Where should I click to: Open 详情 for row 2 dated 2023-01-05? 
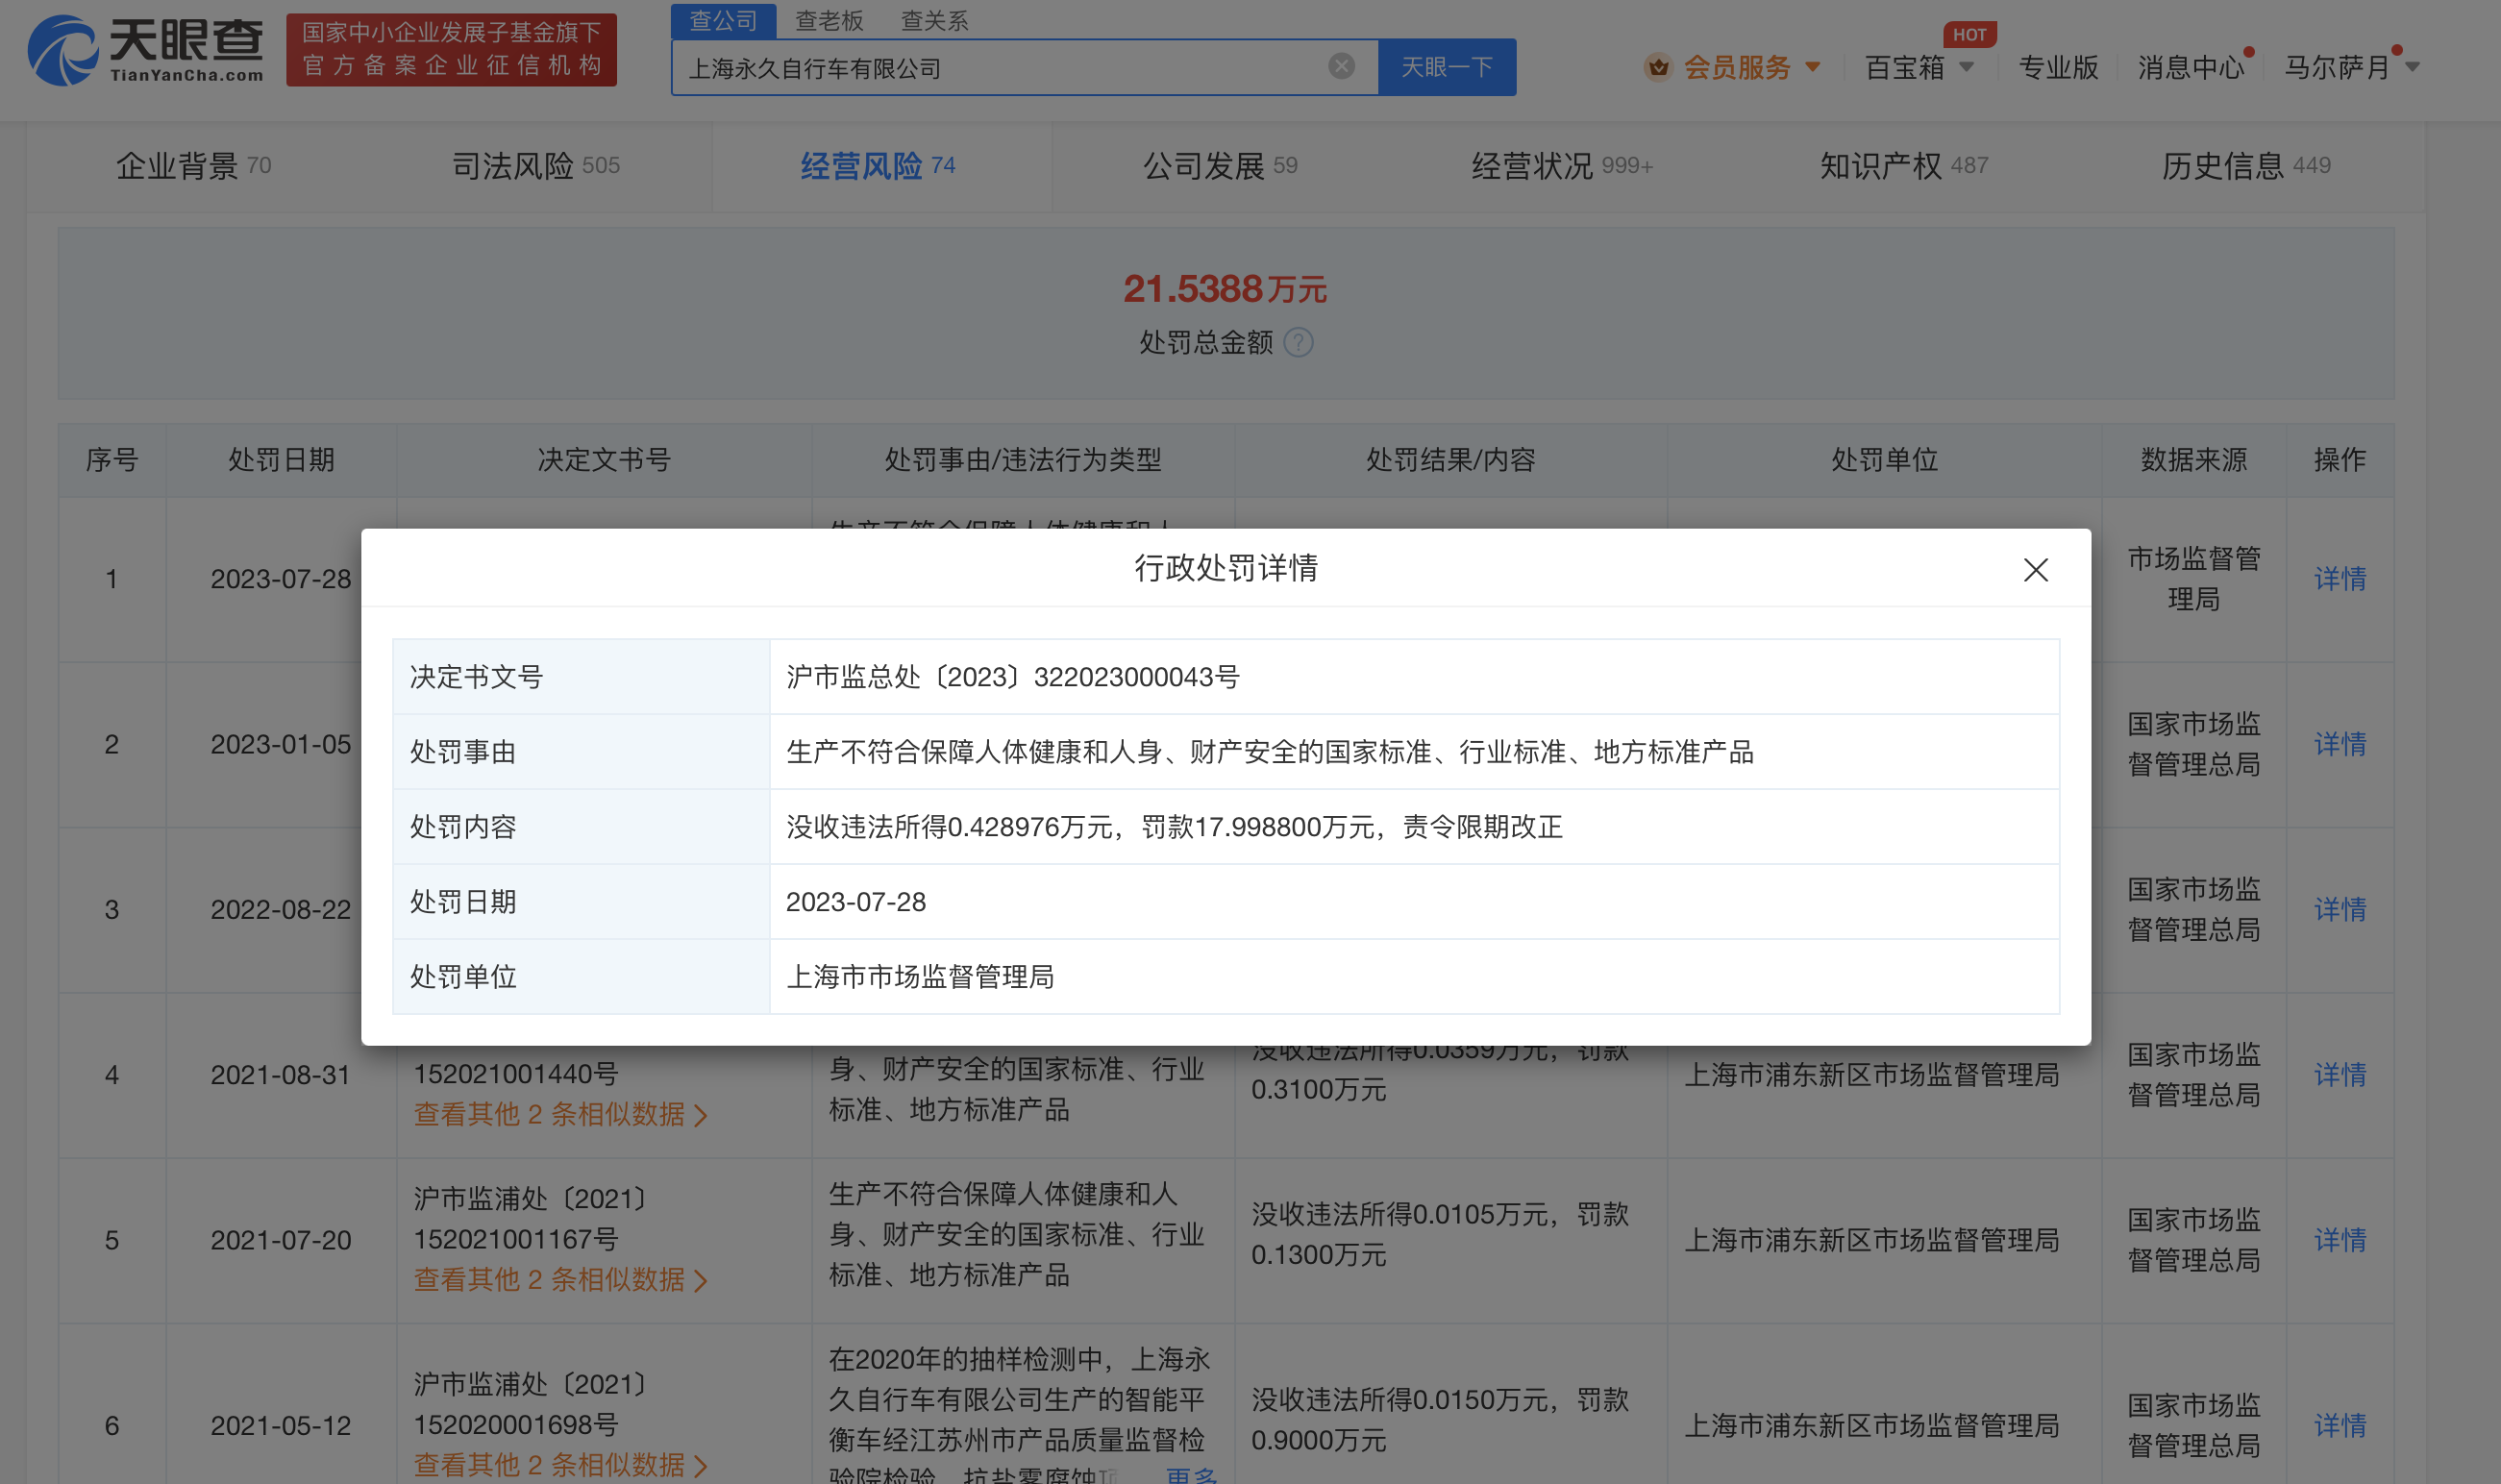pos(2340,744)
